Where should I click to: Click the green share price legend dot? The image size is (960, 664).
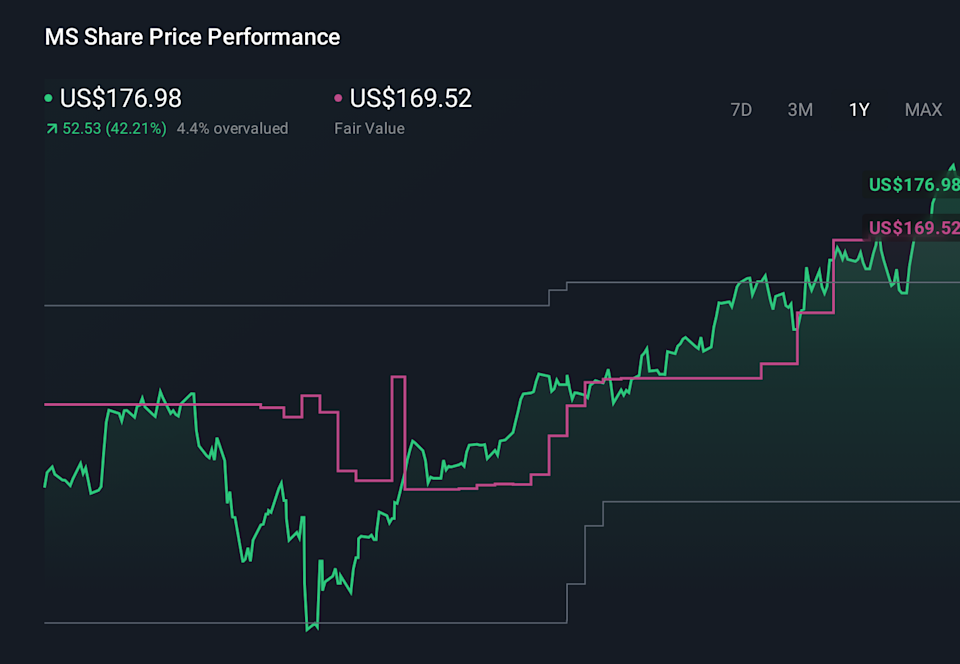pos(49,99)
